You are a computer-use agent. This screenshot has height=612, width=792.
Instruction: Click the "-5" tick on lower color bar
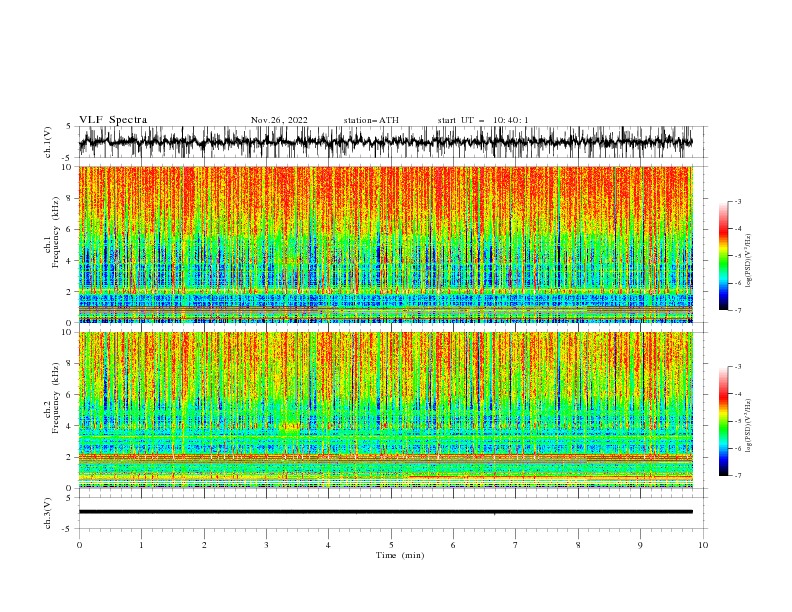point(738,421)
